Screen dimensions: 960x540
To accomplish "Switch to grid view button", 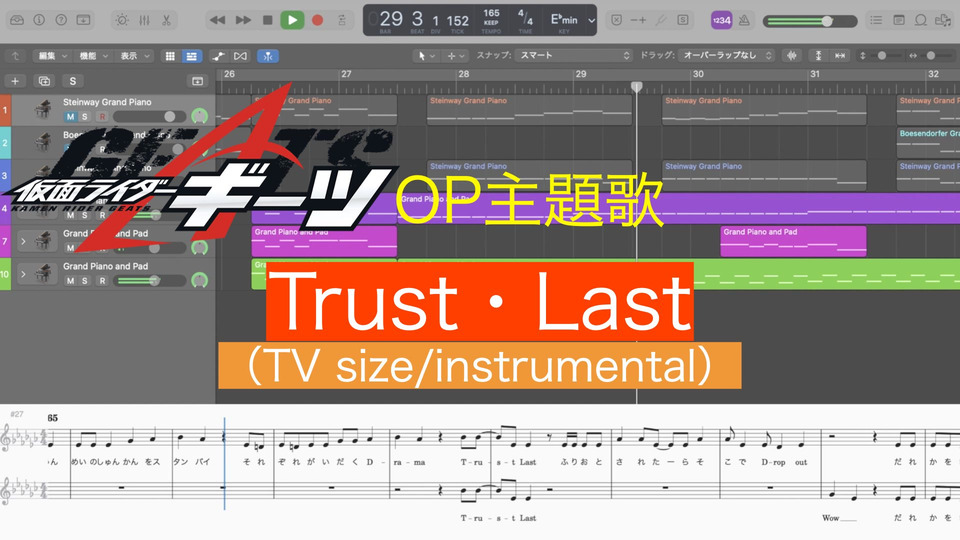I will pos(170,56).
